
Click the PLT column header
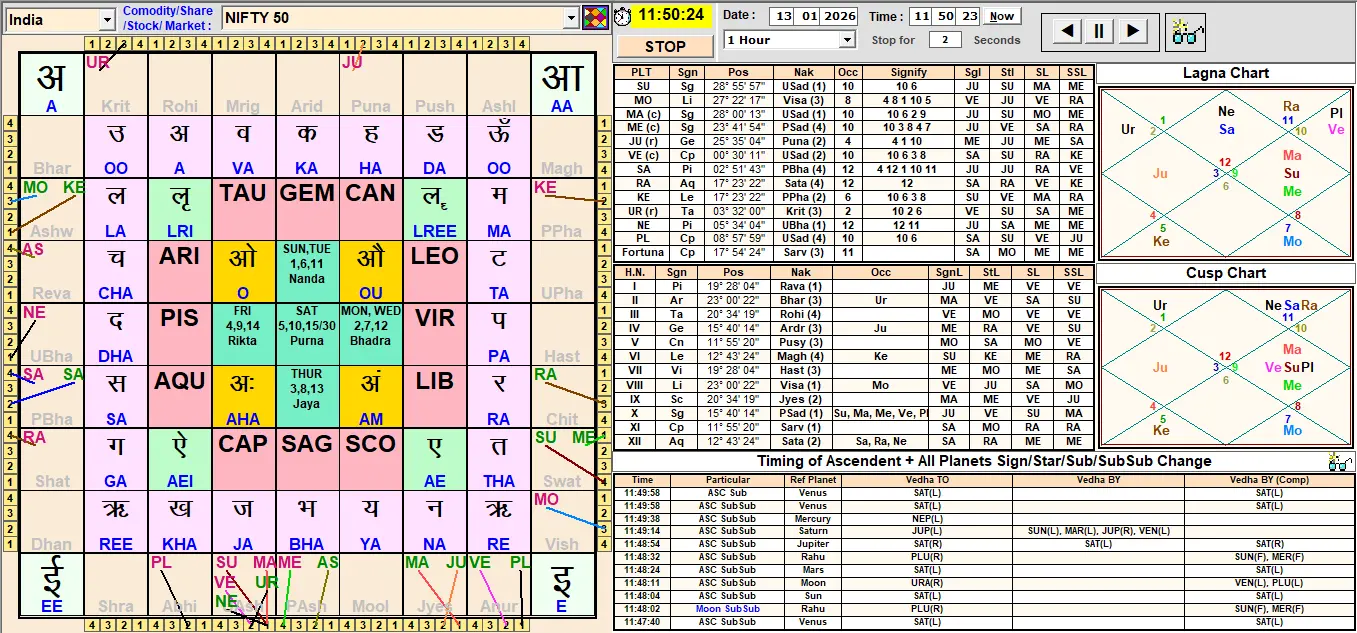click(643, 72)
